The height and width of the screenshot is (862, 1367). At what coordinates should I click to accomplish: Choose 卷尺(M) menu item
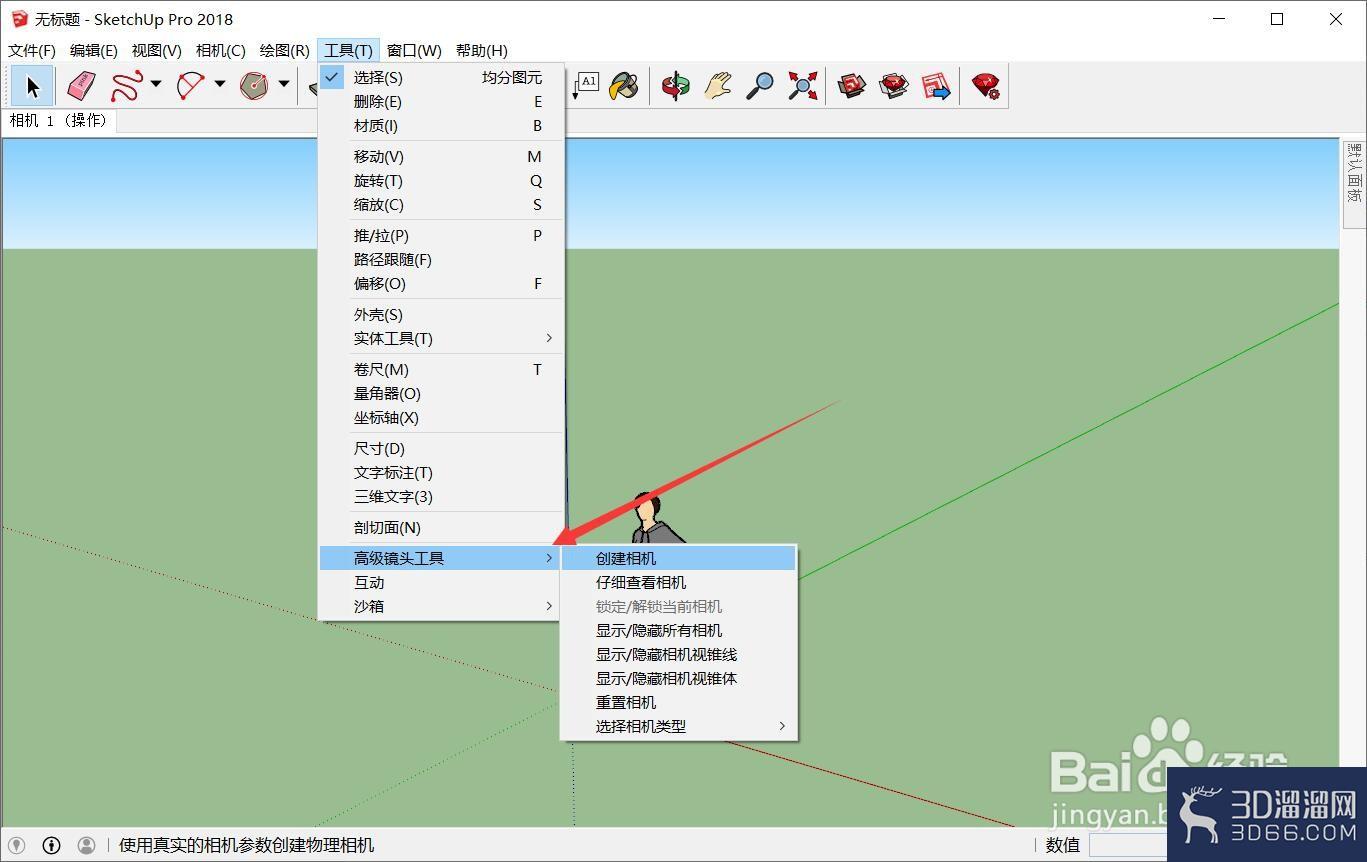click(441, 369)
